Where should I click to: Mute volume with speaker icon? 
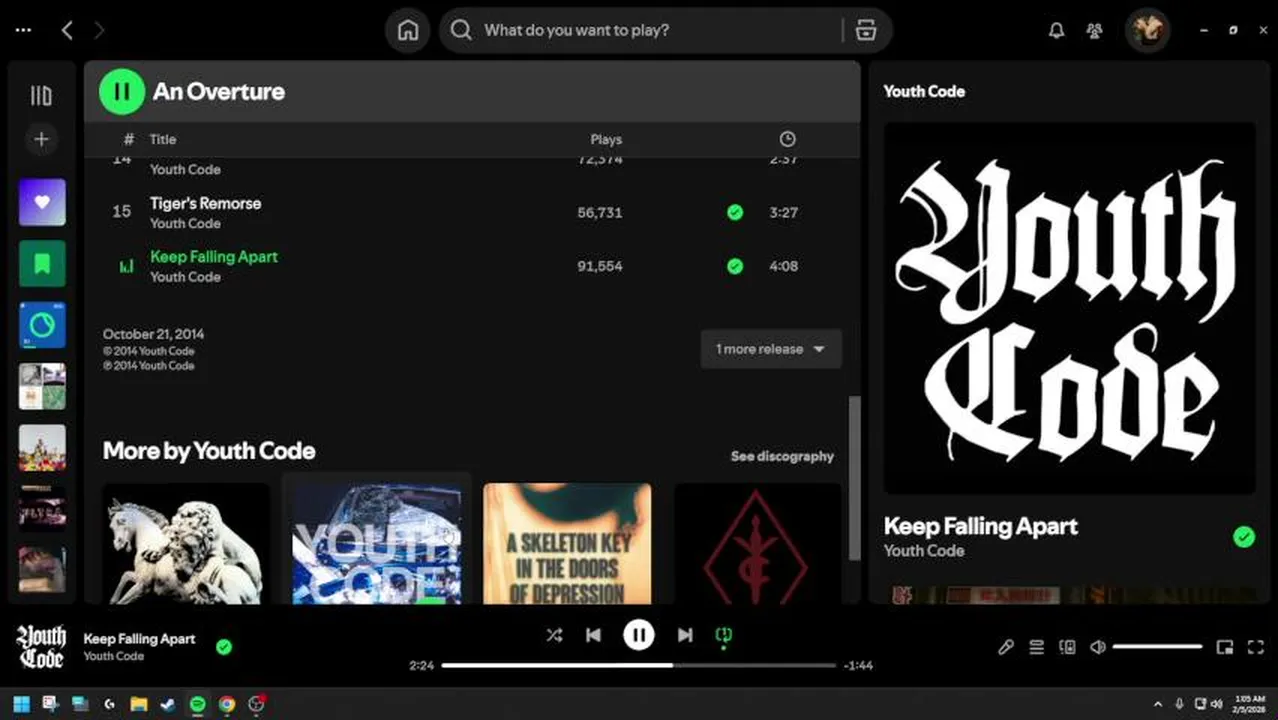pos(1097,647)
